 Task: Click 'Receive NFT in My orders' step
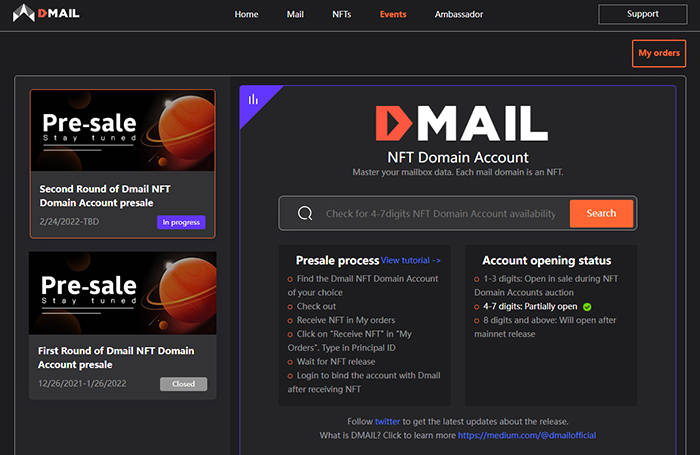point(346,320)
